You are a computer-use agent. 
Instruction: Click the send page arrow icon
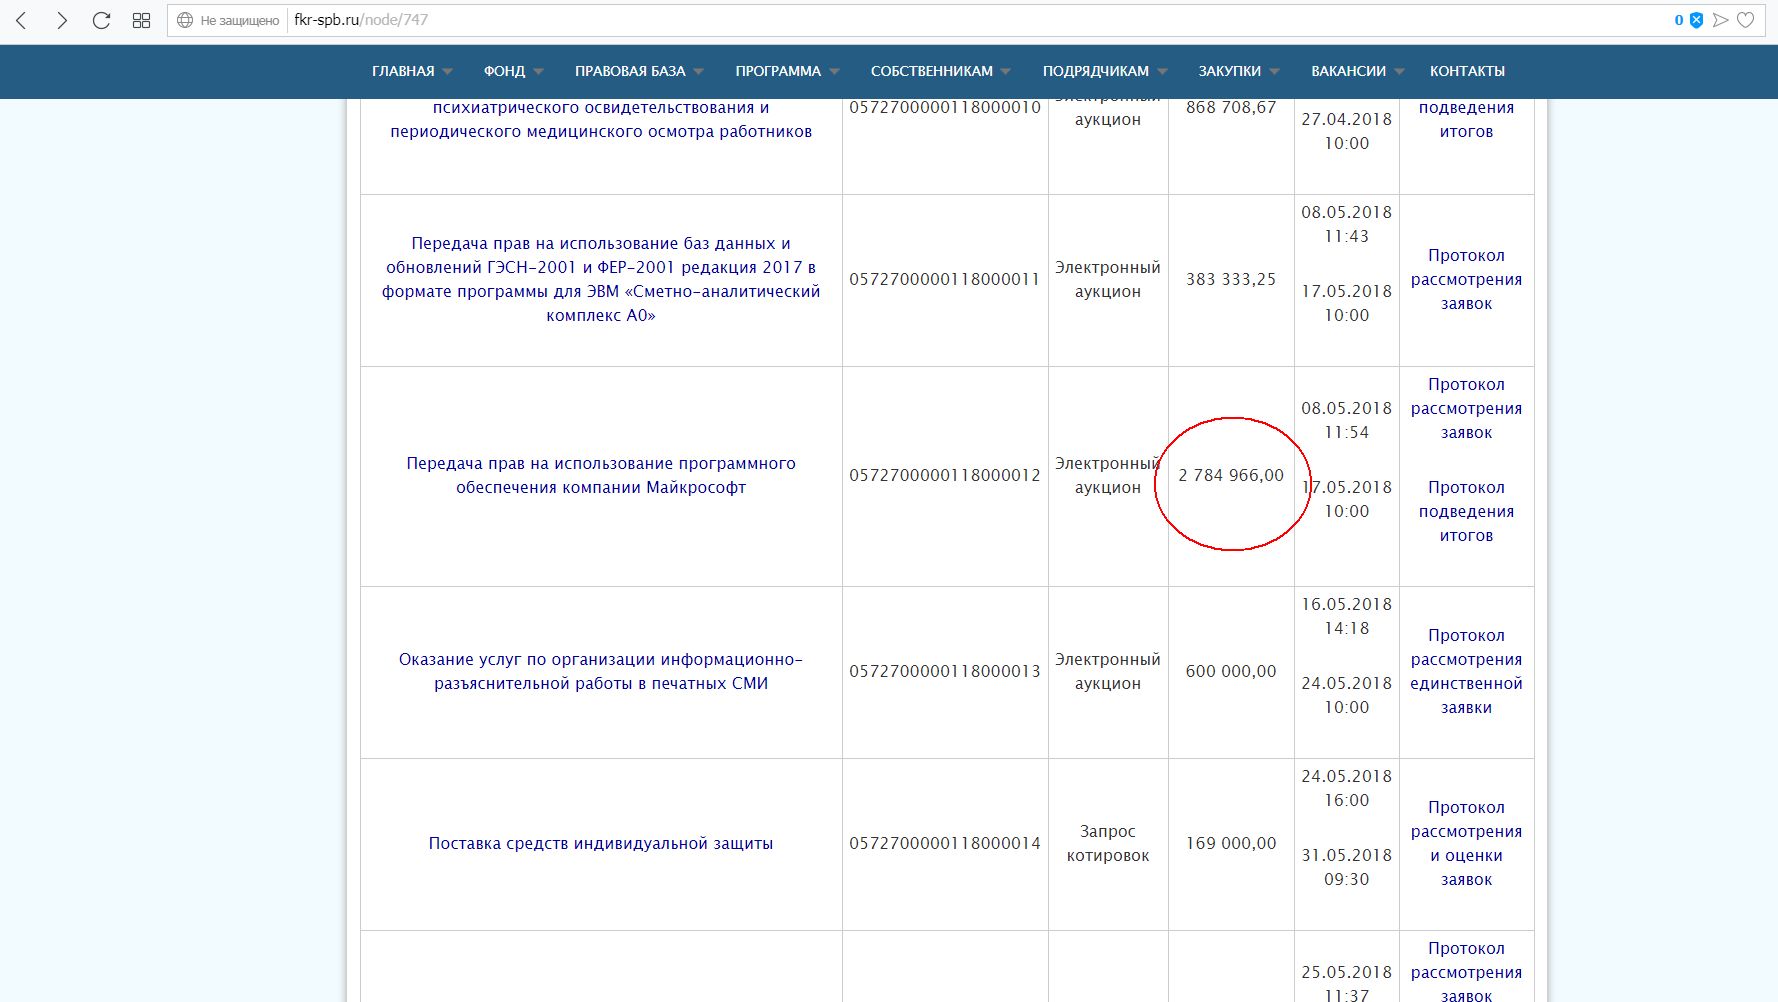coord(1720,20)
